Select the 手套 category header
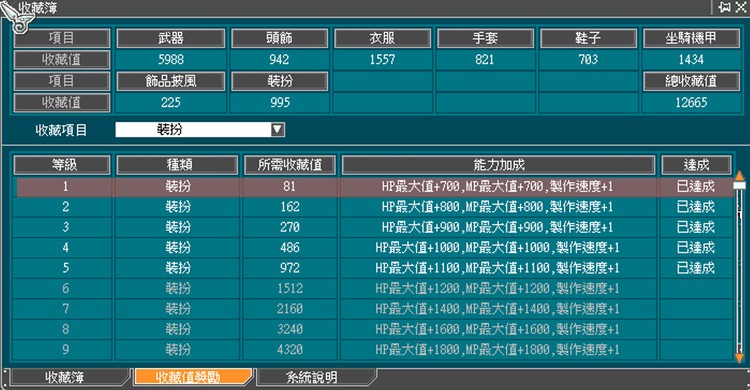 tap(485, 38)
